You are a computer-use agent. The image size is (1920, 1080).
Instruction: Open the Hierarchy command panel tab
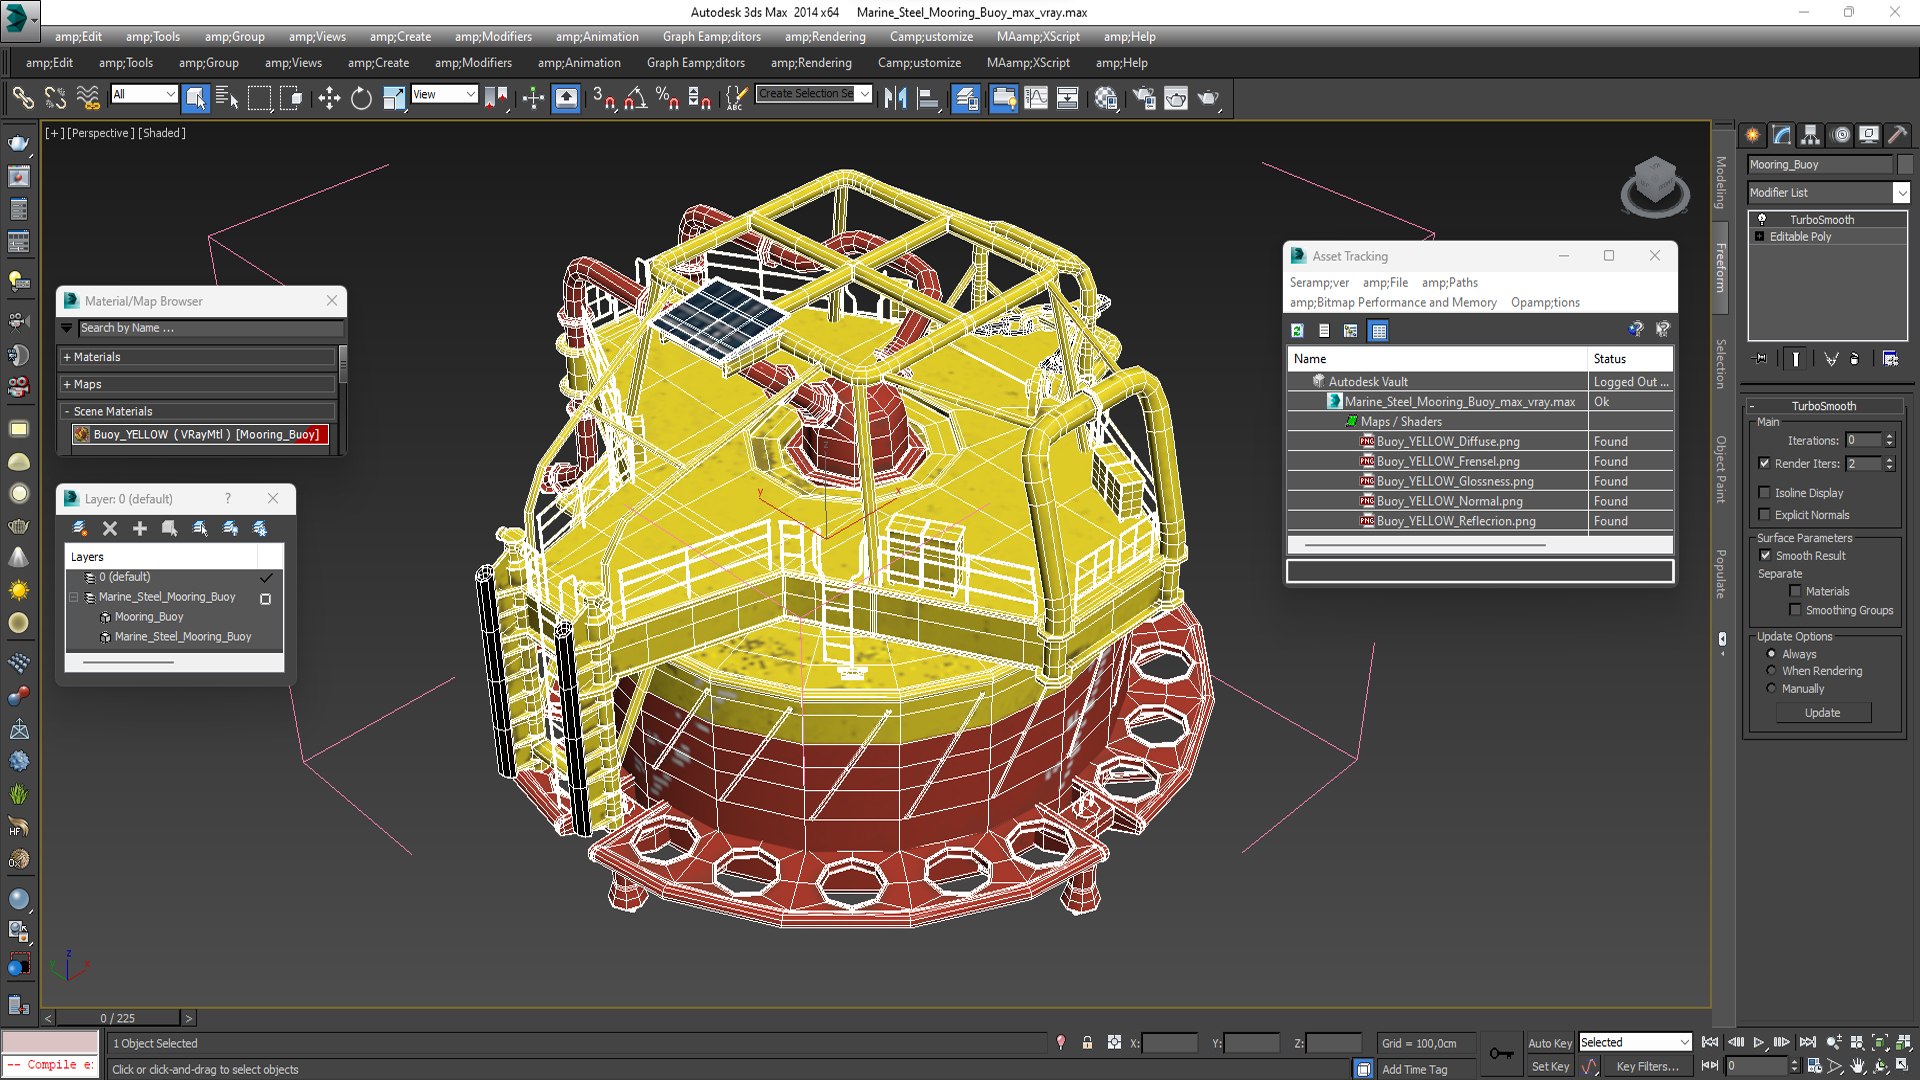pyautogui.click(x=1810, y=135)
